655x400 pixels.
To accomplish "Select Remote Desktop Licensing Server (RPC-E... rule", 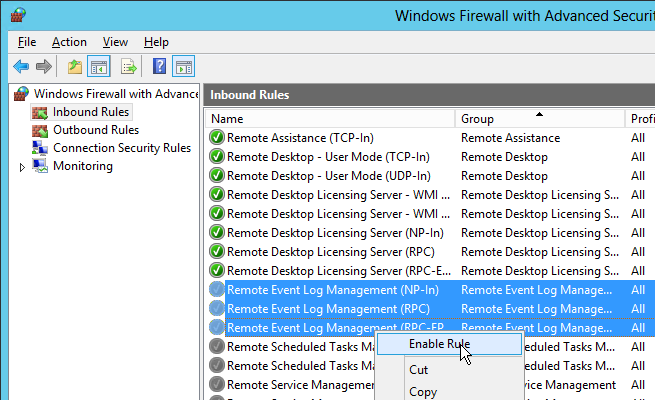I will click(339, 271).
